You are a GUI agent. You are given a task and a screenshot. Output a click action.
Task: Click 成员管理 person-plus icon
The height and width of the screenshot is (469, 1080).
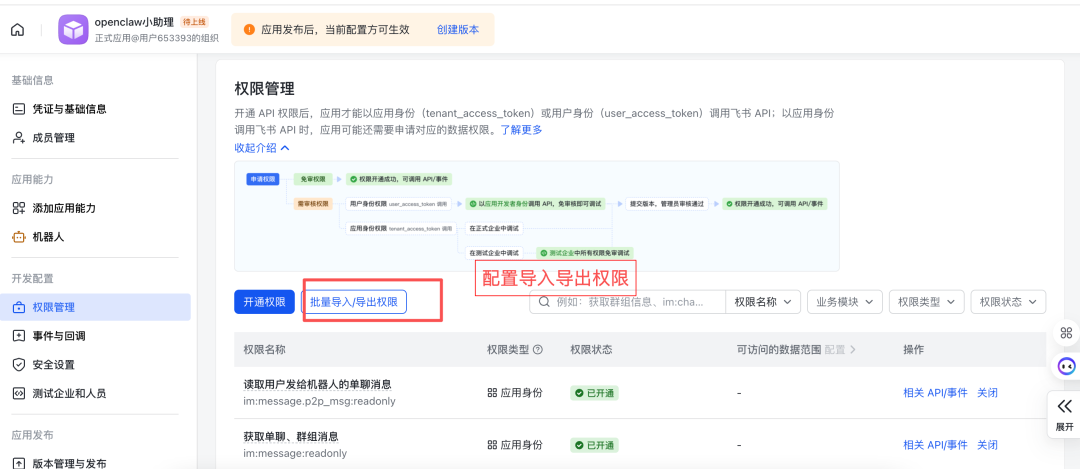click(x=19, y=138)
